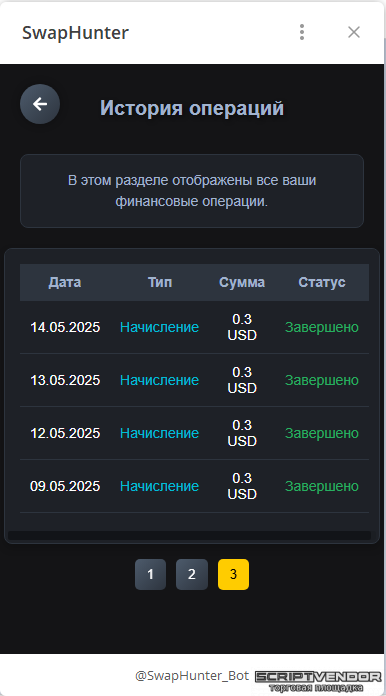Select the 13.05.2025 transaction date
Image resolution: width=386 pixels, height=696 pixels.
point(65,380)
